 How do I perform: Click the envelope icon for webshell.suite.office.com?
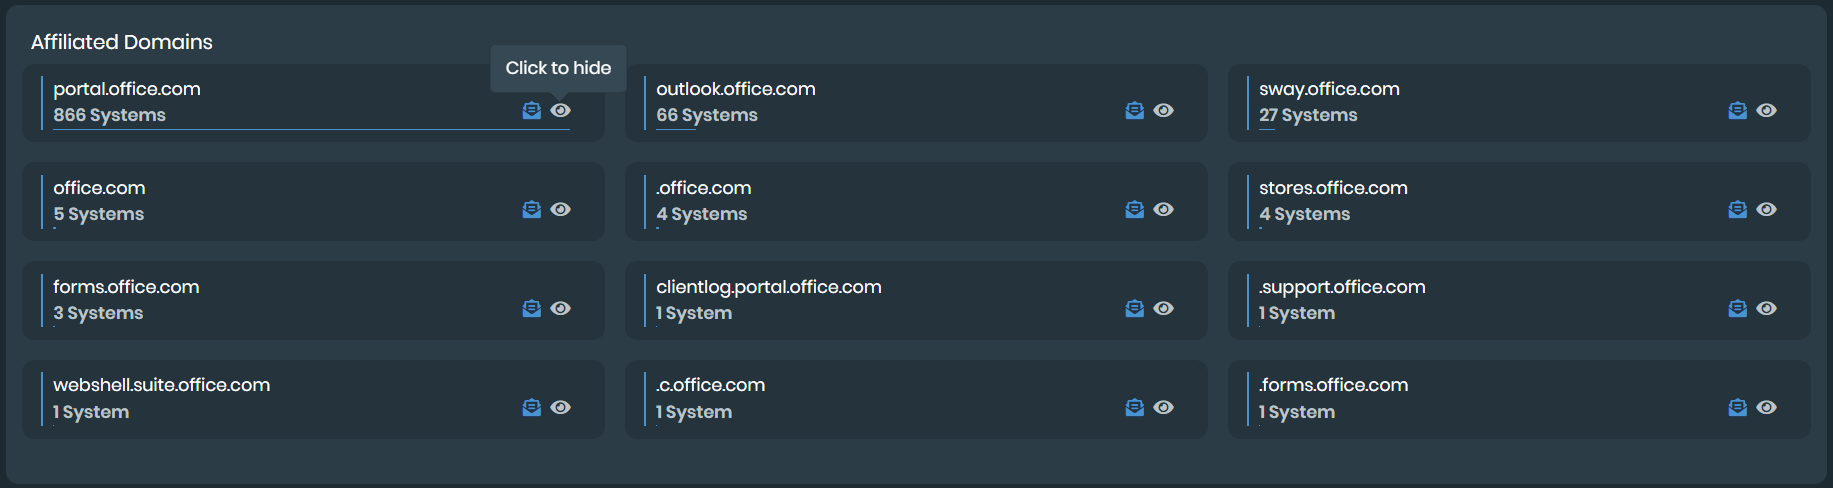(532, 407)
